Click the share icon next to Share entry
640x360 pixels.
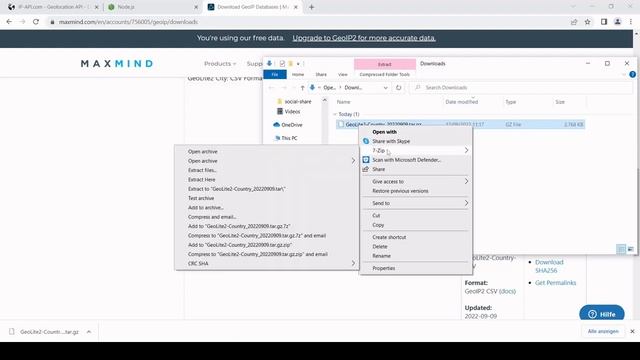tap(366, 169)
